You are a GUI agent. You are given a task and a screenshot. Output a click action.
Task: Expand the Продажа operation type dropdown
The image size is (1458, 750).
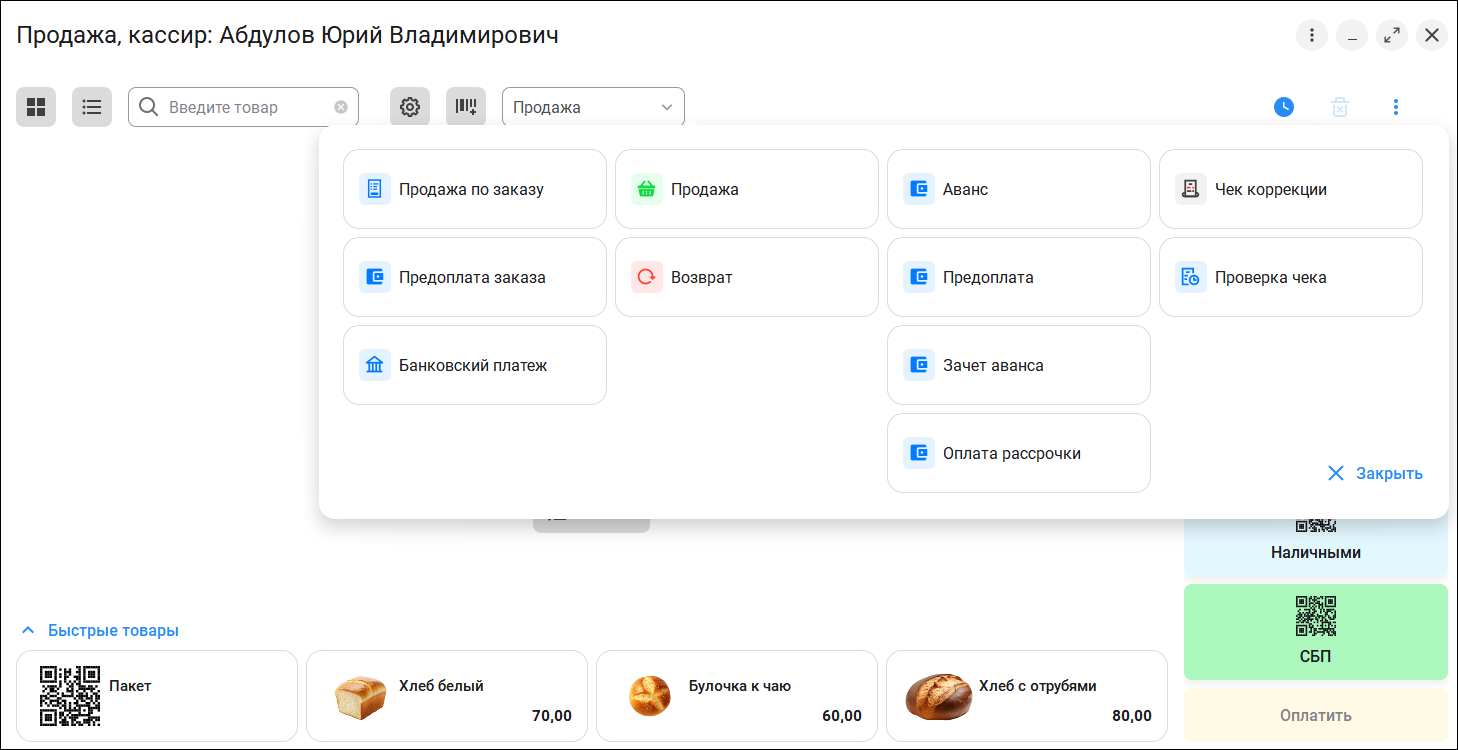593,107
